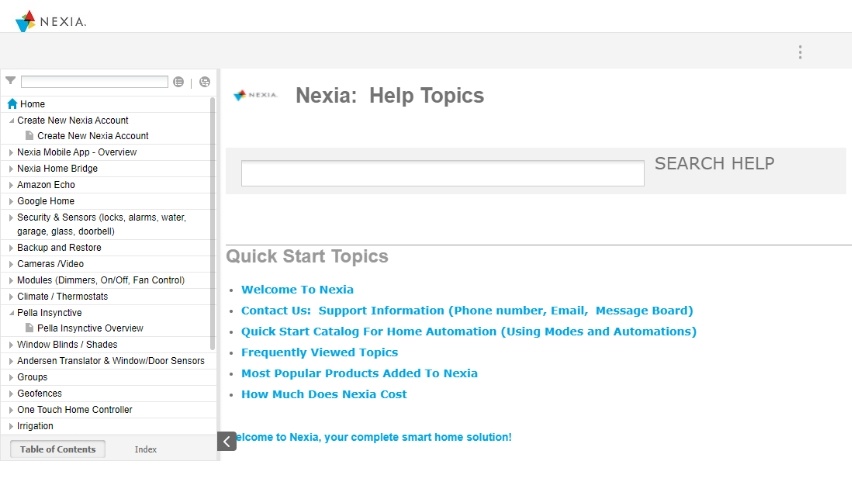
Task: Focus the contents filter text box
Action: tap(95, 82)
